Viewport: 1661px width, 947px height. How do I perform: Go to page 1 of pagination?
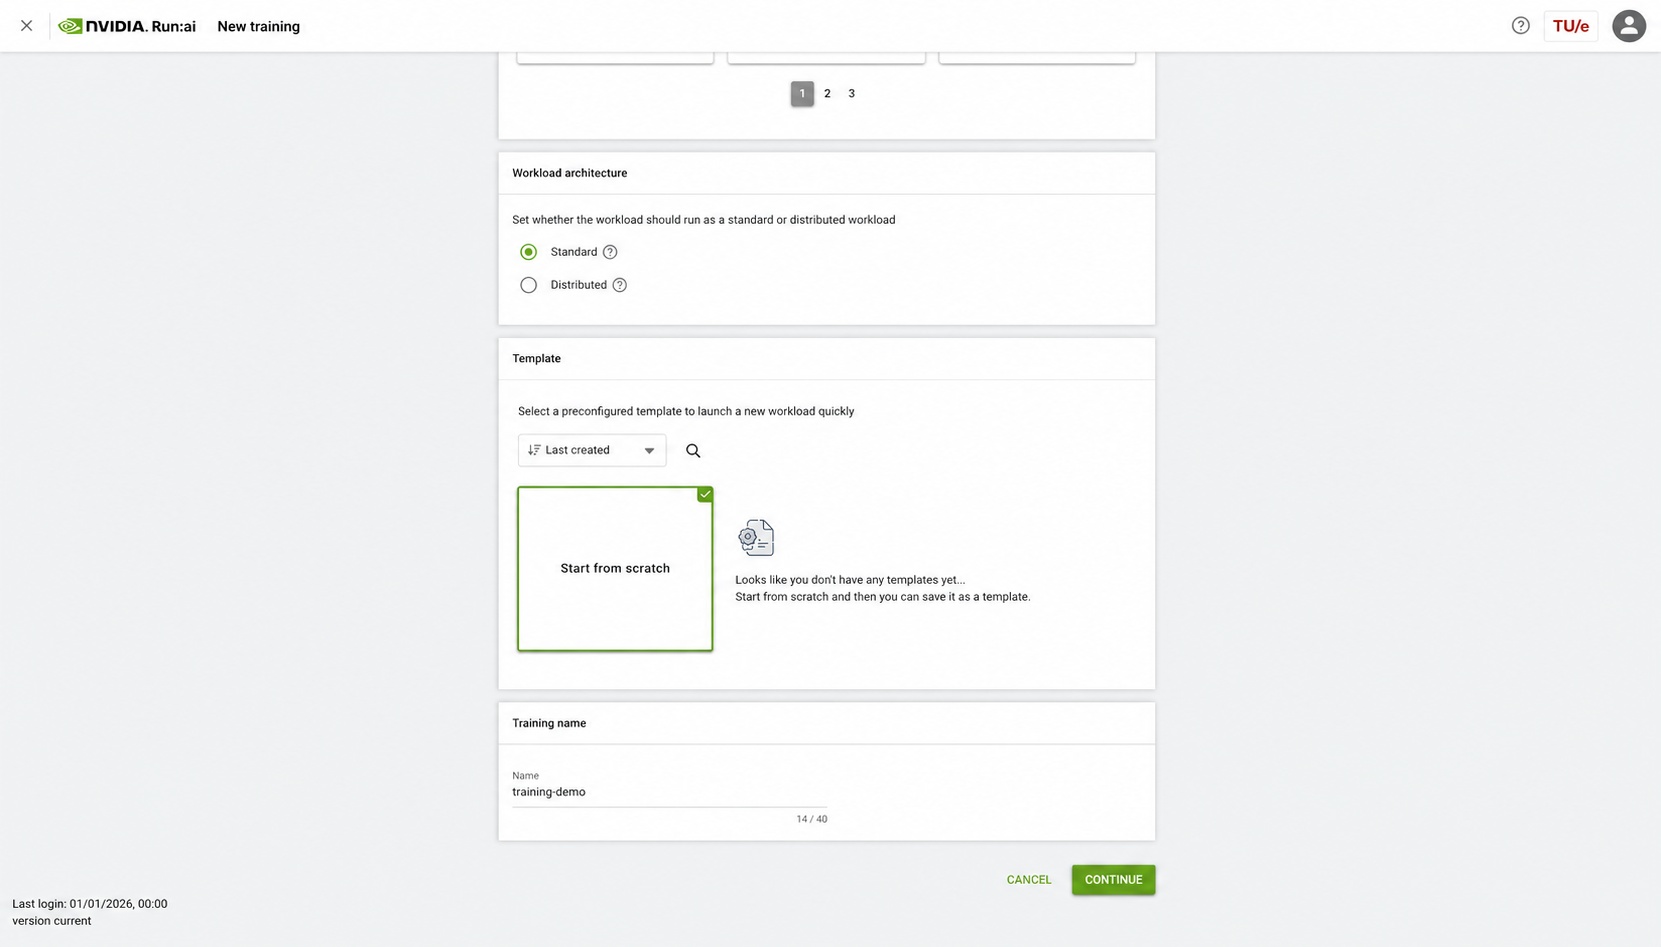(x=802, y=94)
